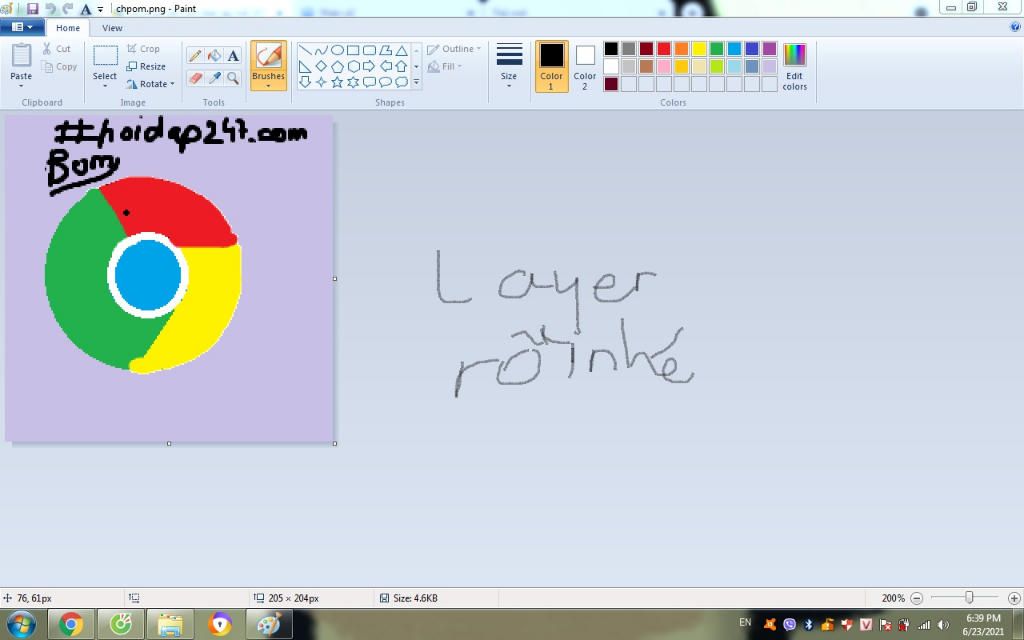
Task: Switch to the View ribbon tab
Action: click(112, 28)
